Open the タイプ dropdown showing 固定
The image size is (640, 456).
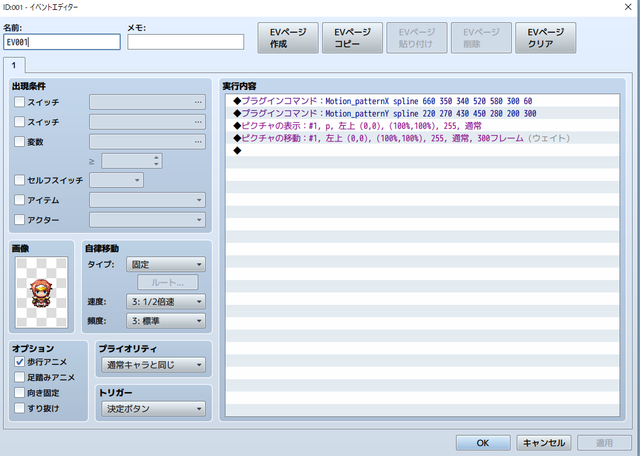166,265
